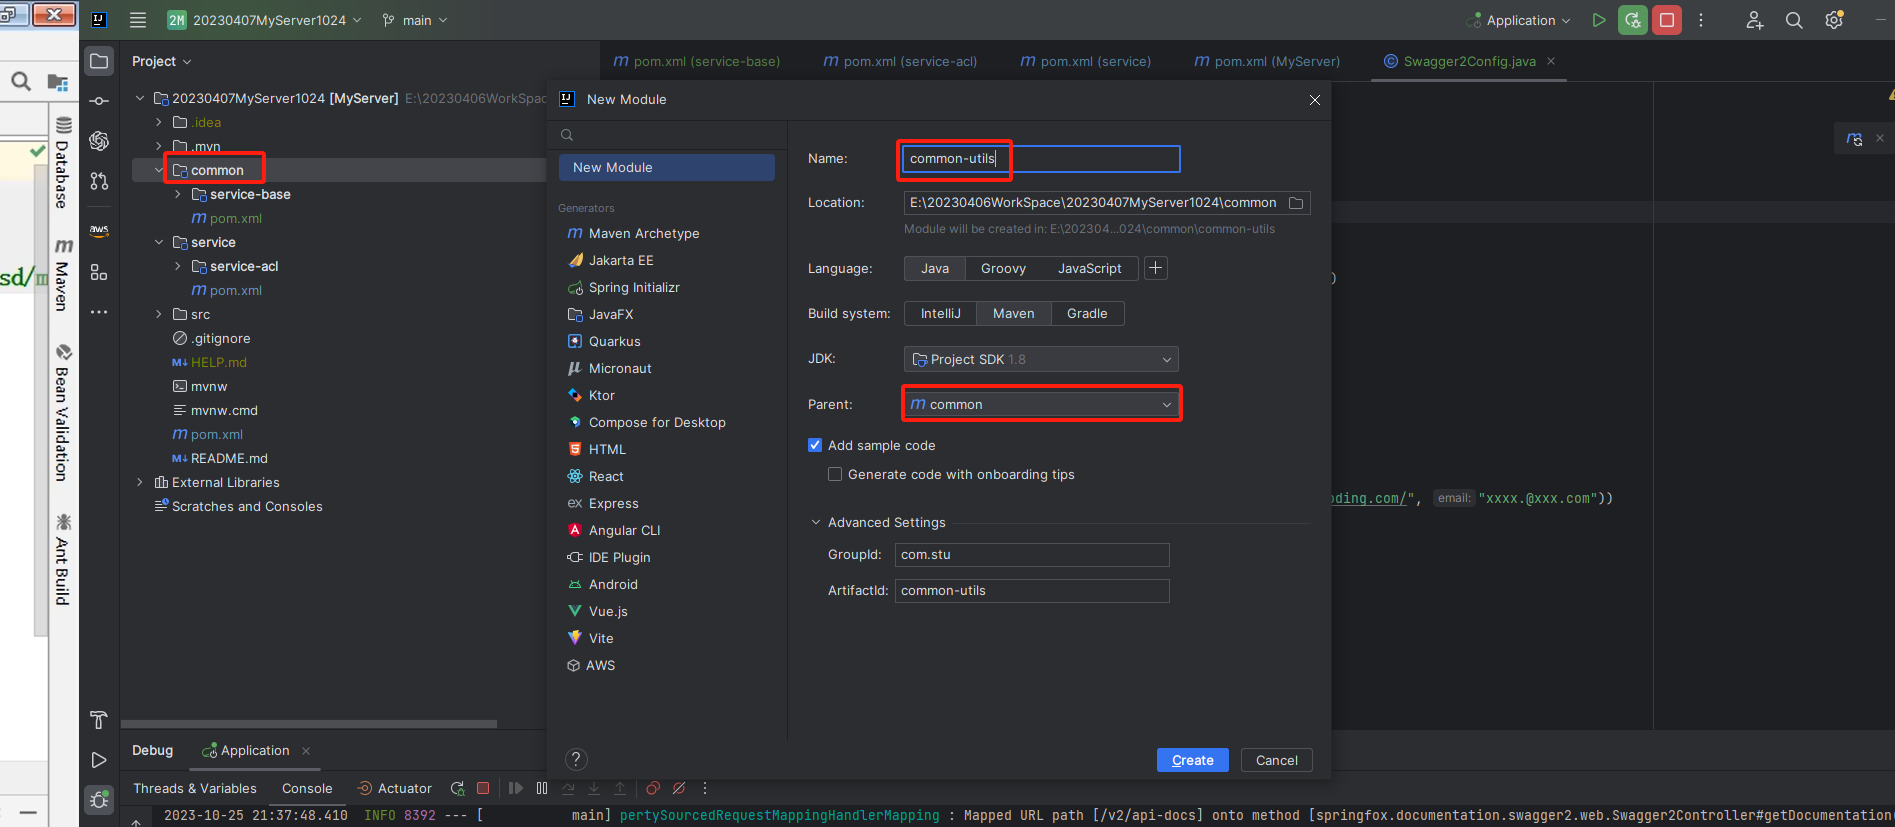The width and height of the screenshot is (1895, 827).
Task: Enable Generate code with onboarding tips
Action: point(835,474)
